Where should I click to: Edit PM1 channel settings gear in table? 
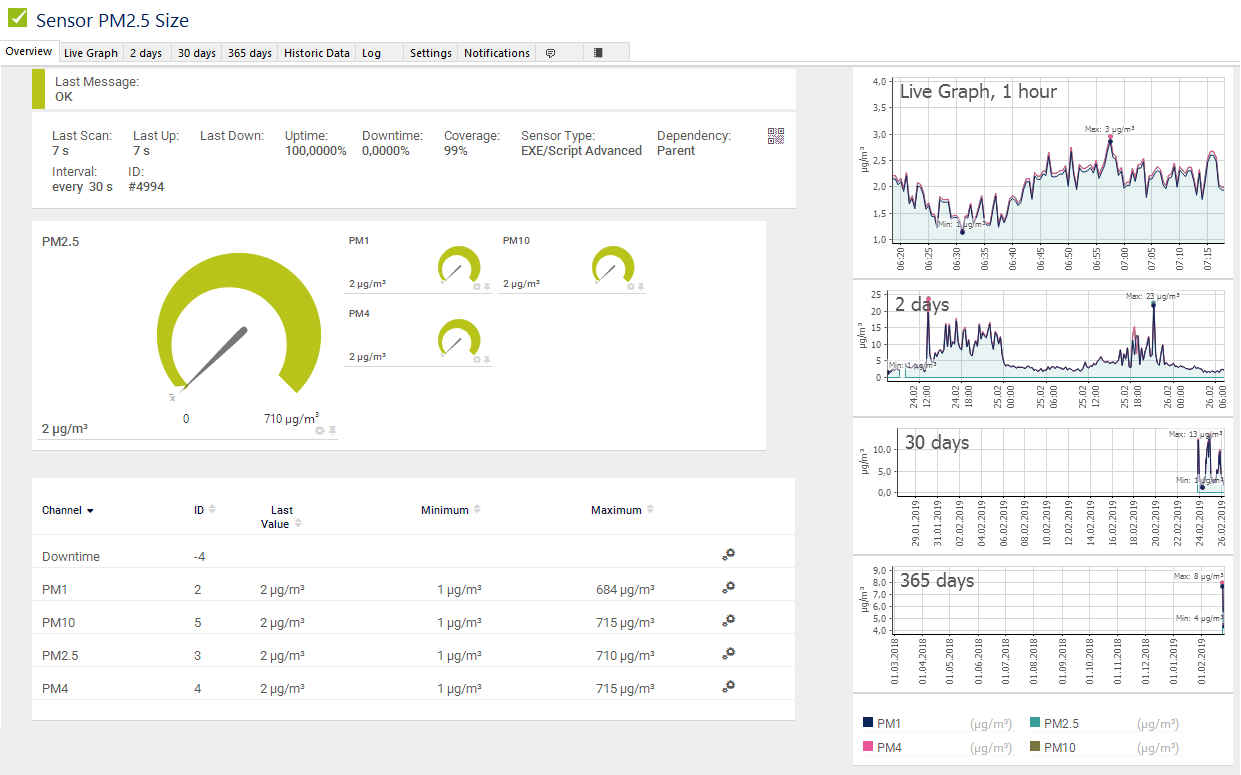729,587
